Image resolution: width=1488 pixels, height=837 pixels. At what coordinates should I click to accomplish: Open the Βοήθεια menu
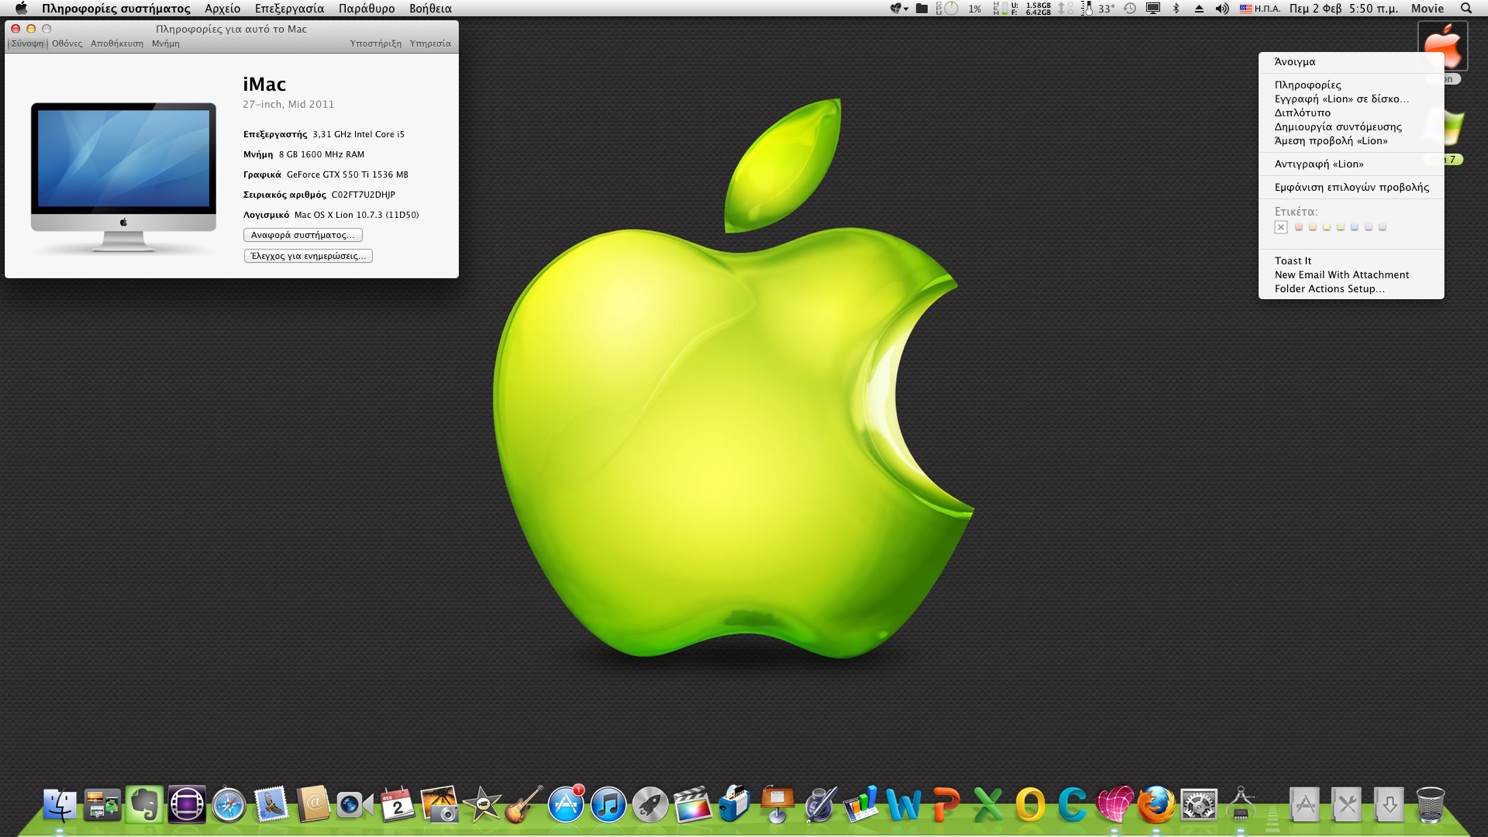click(x=430, y=8)
